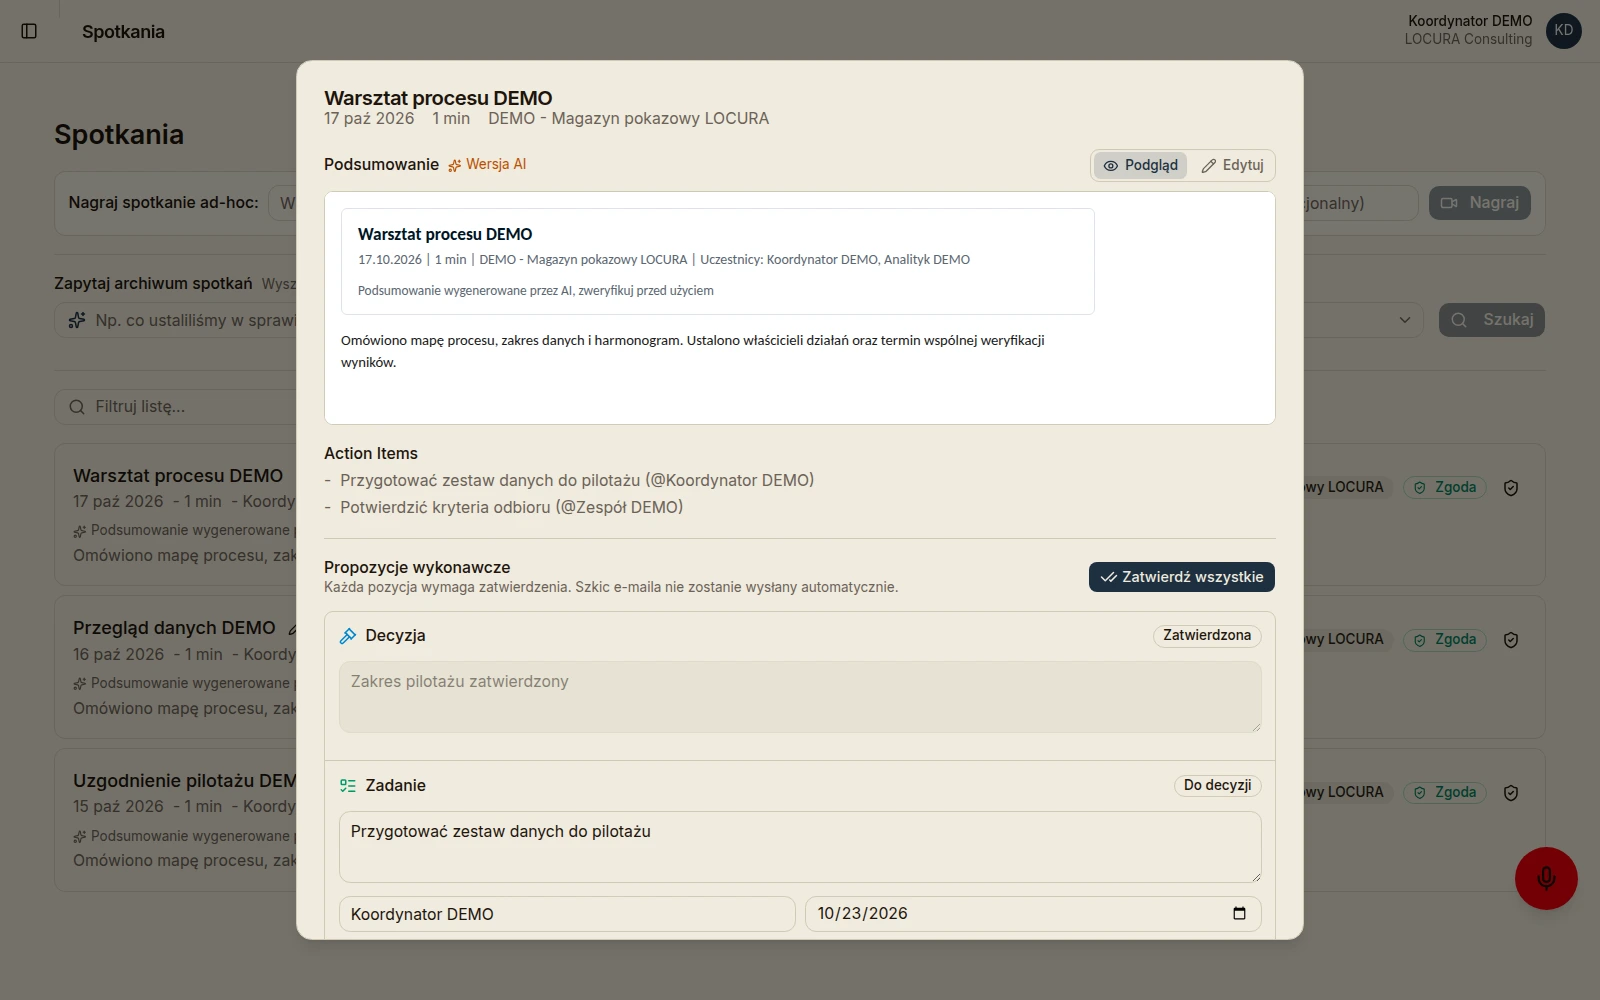Click the Zadanie checklist icon
The image size is (1600, 1000).
pos(348,786)
